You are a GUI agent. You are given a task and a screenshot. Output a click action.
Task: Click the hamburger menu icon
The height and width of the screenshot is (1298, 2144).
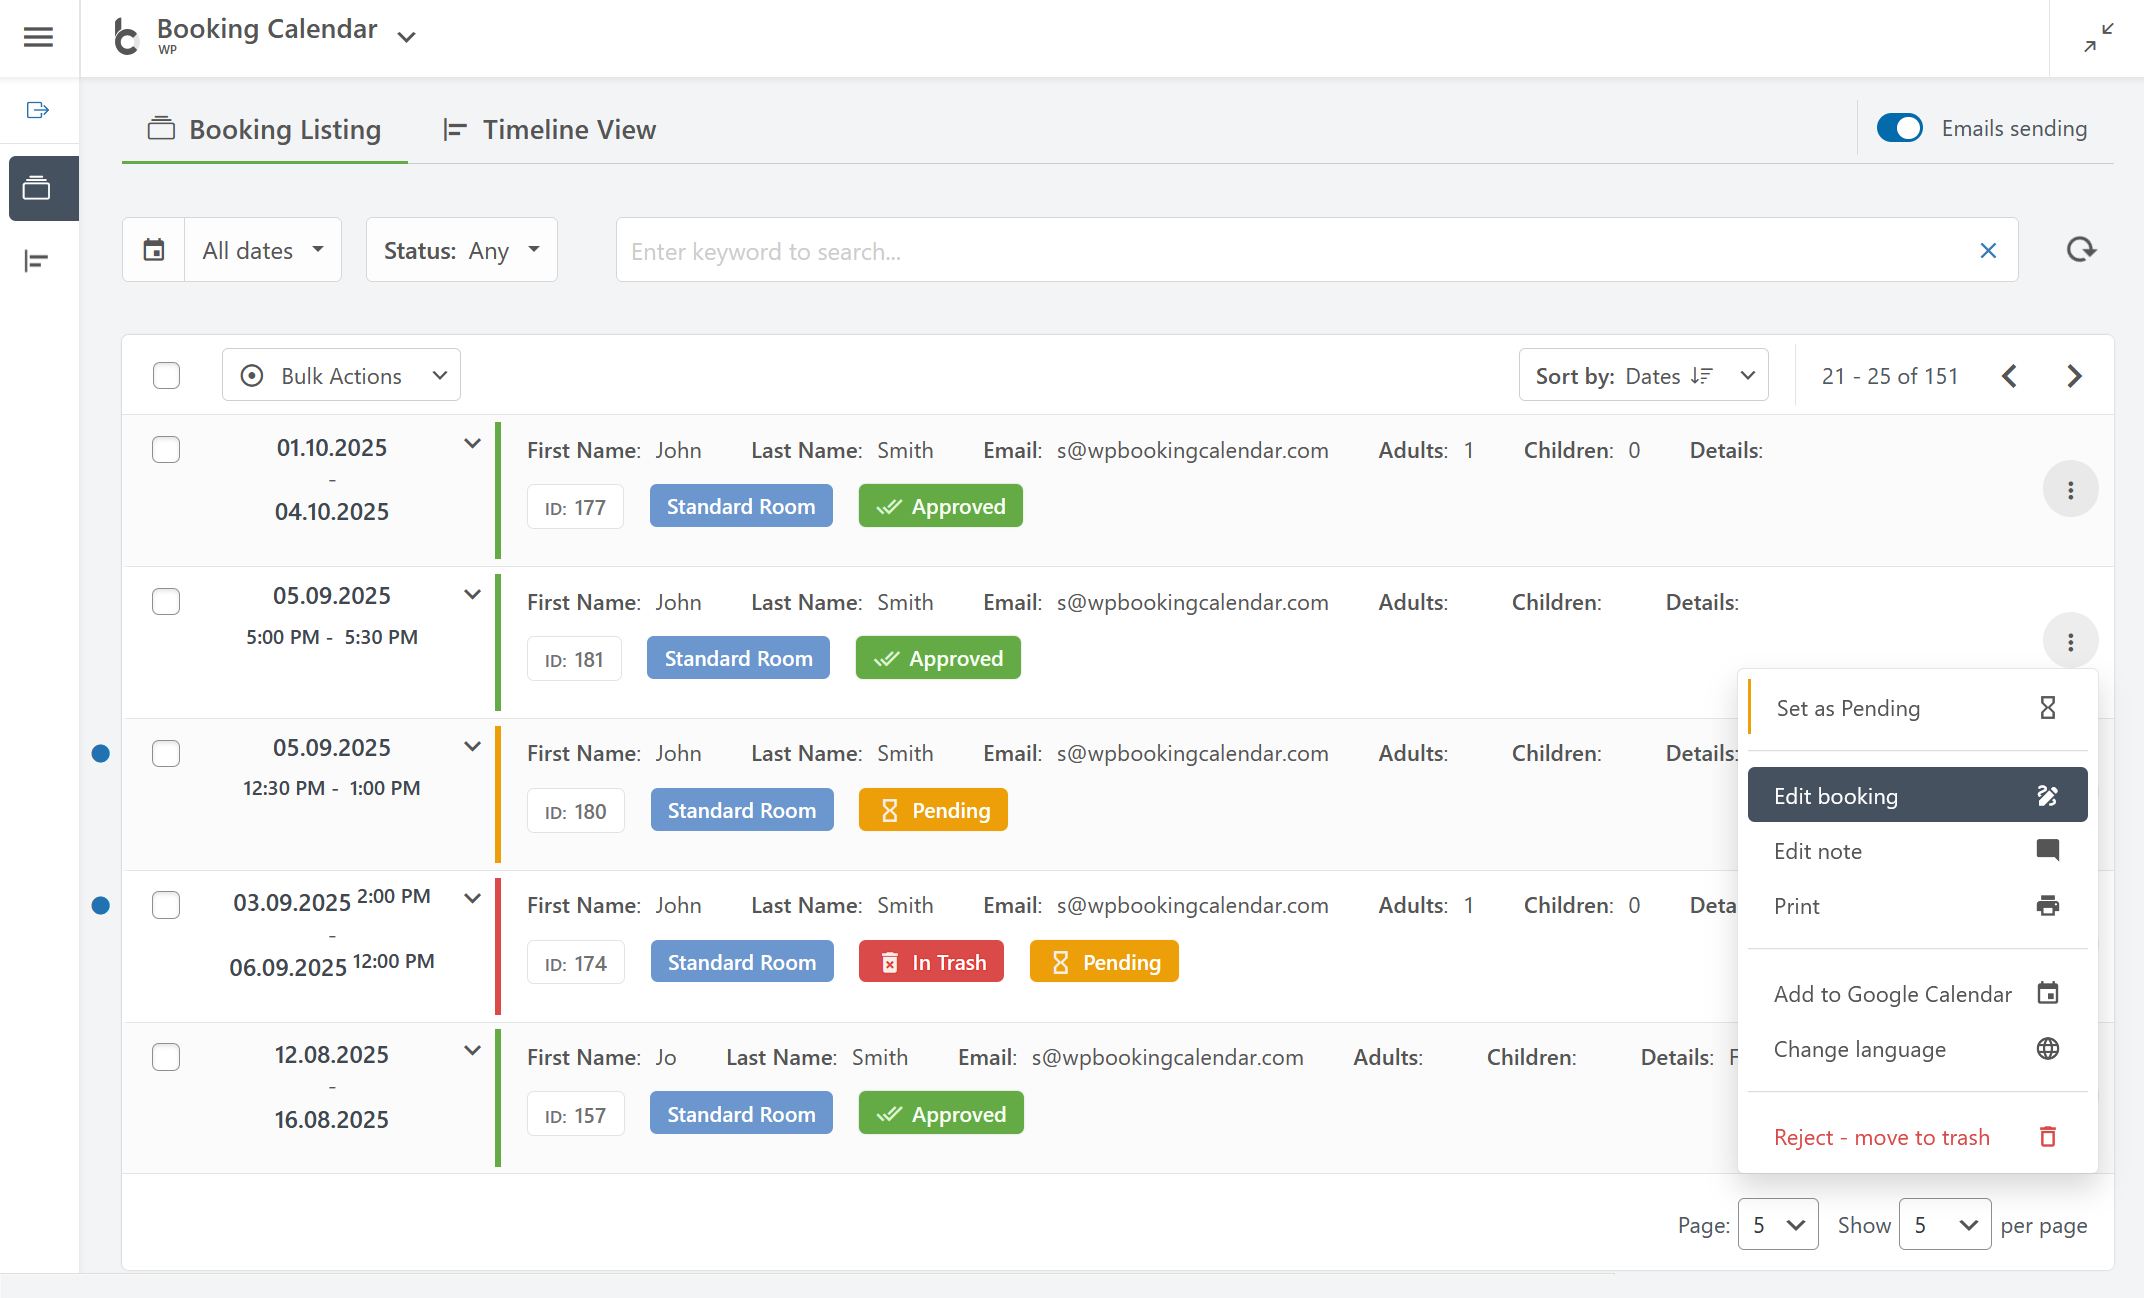point(38,37)
